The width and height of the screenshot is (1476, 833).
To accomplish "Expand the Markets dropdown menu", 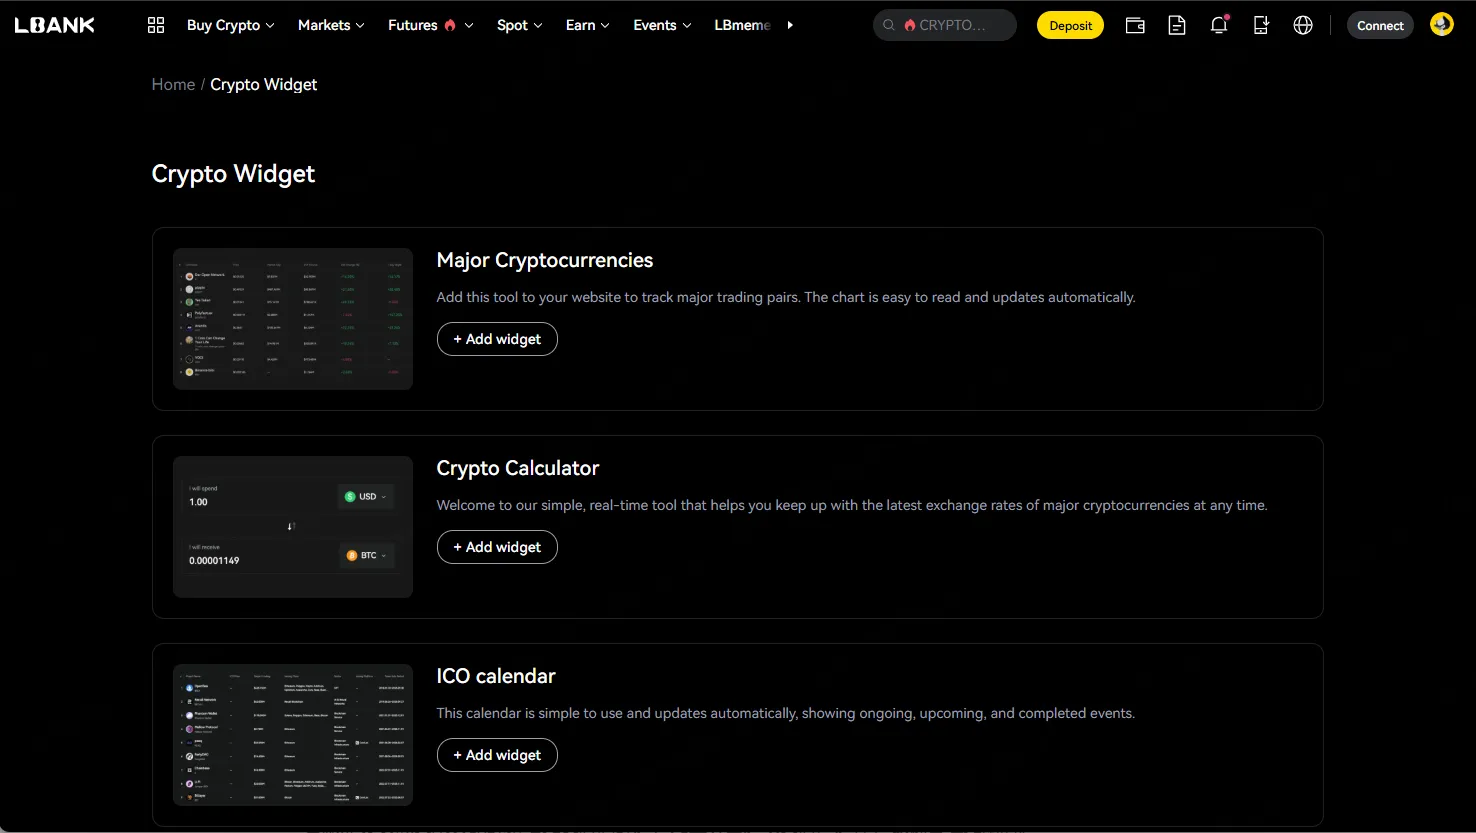I will click(331, 25).
